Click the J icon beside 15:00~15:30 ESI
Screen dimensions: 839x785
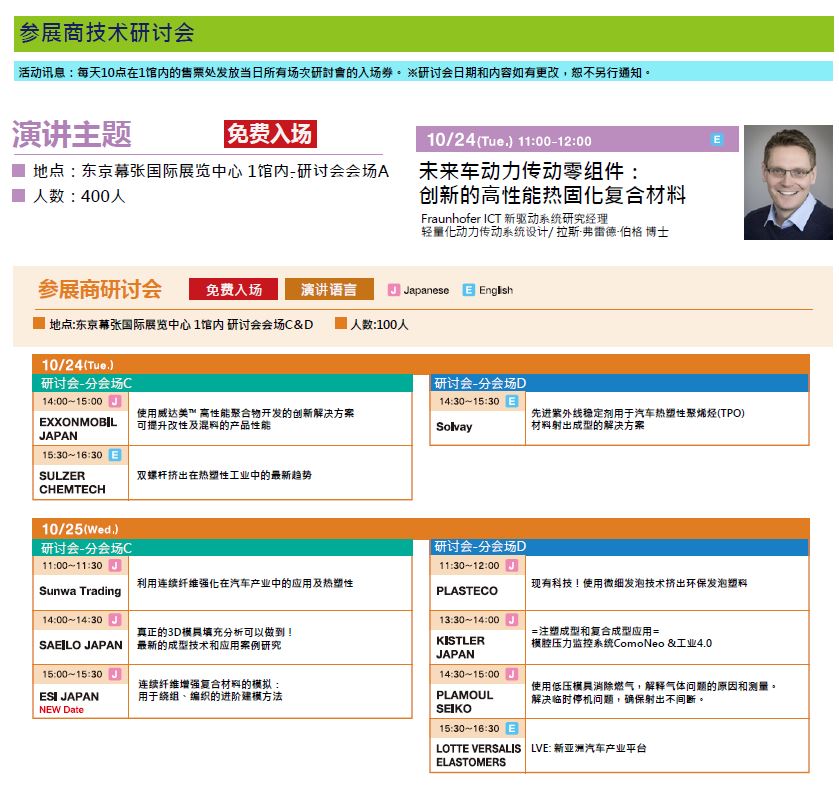point(115,674)
